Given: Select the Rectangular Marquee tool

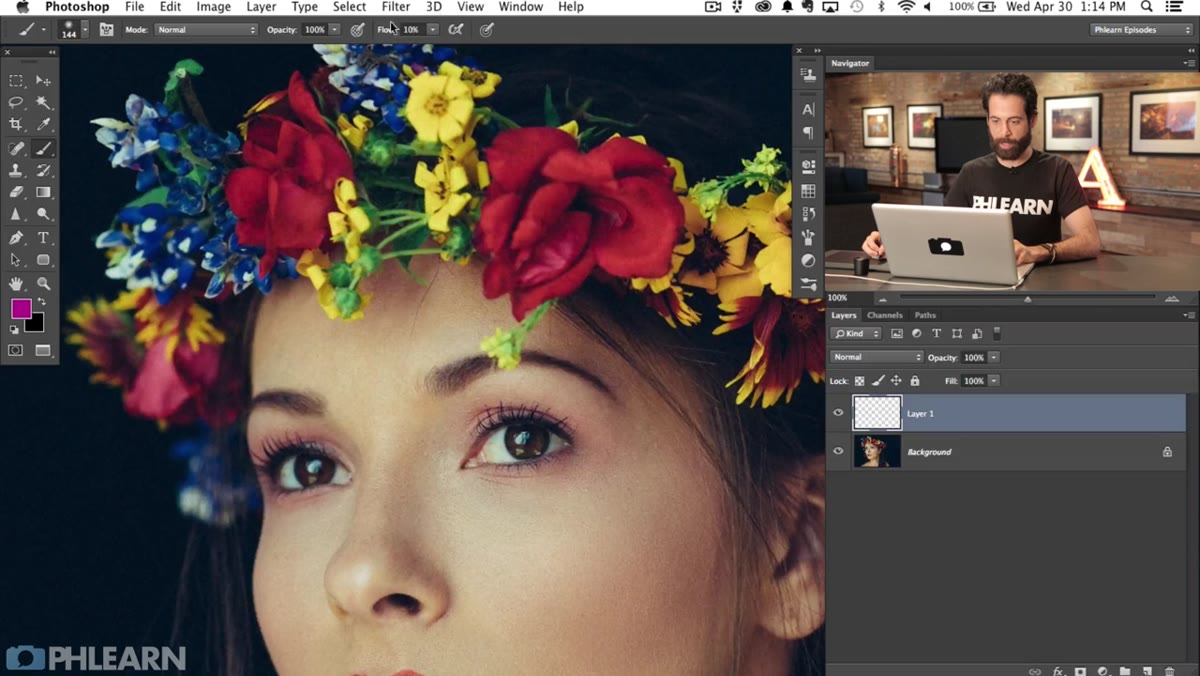Looking at the screenshot, I should pos(16,81).
